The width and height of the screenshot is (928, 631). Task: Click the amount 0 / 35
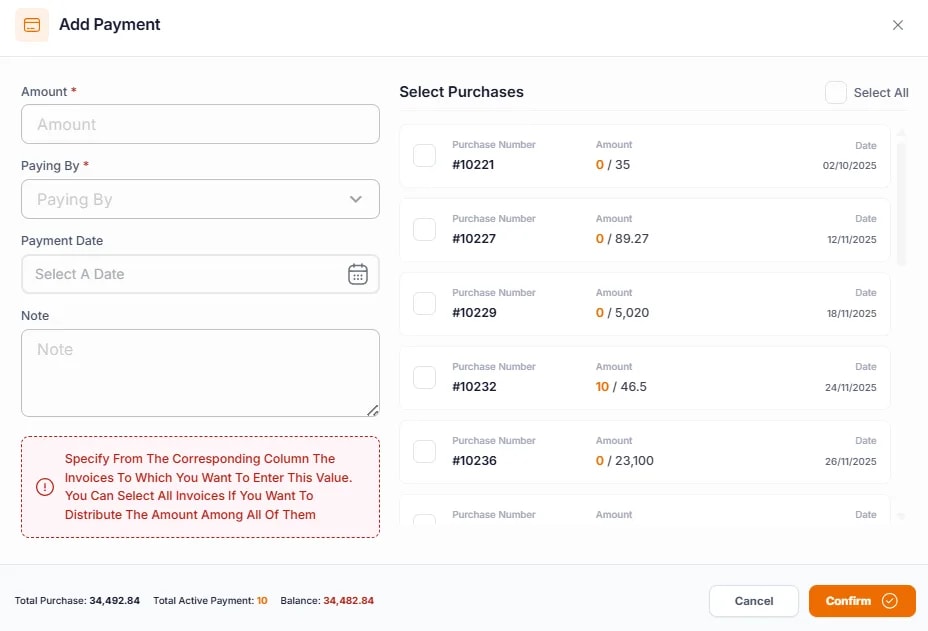[x=613, y=165]
